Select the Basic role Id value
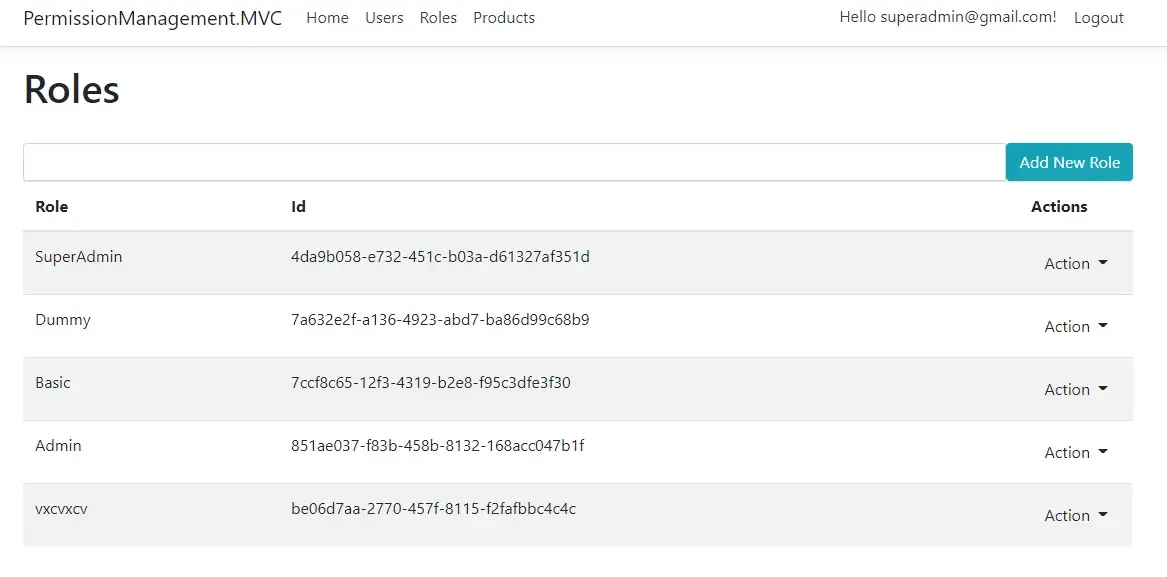 (x=430, y=382)
